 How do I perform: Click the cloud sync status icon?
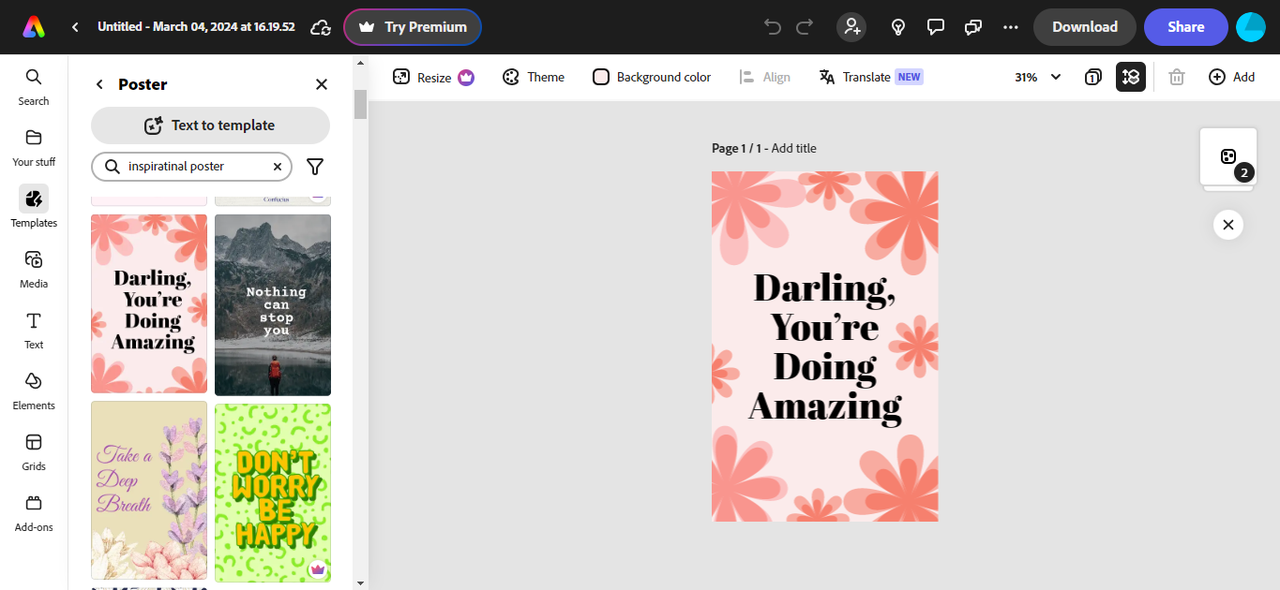321,27
